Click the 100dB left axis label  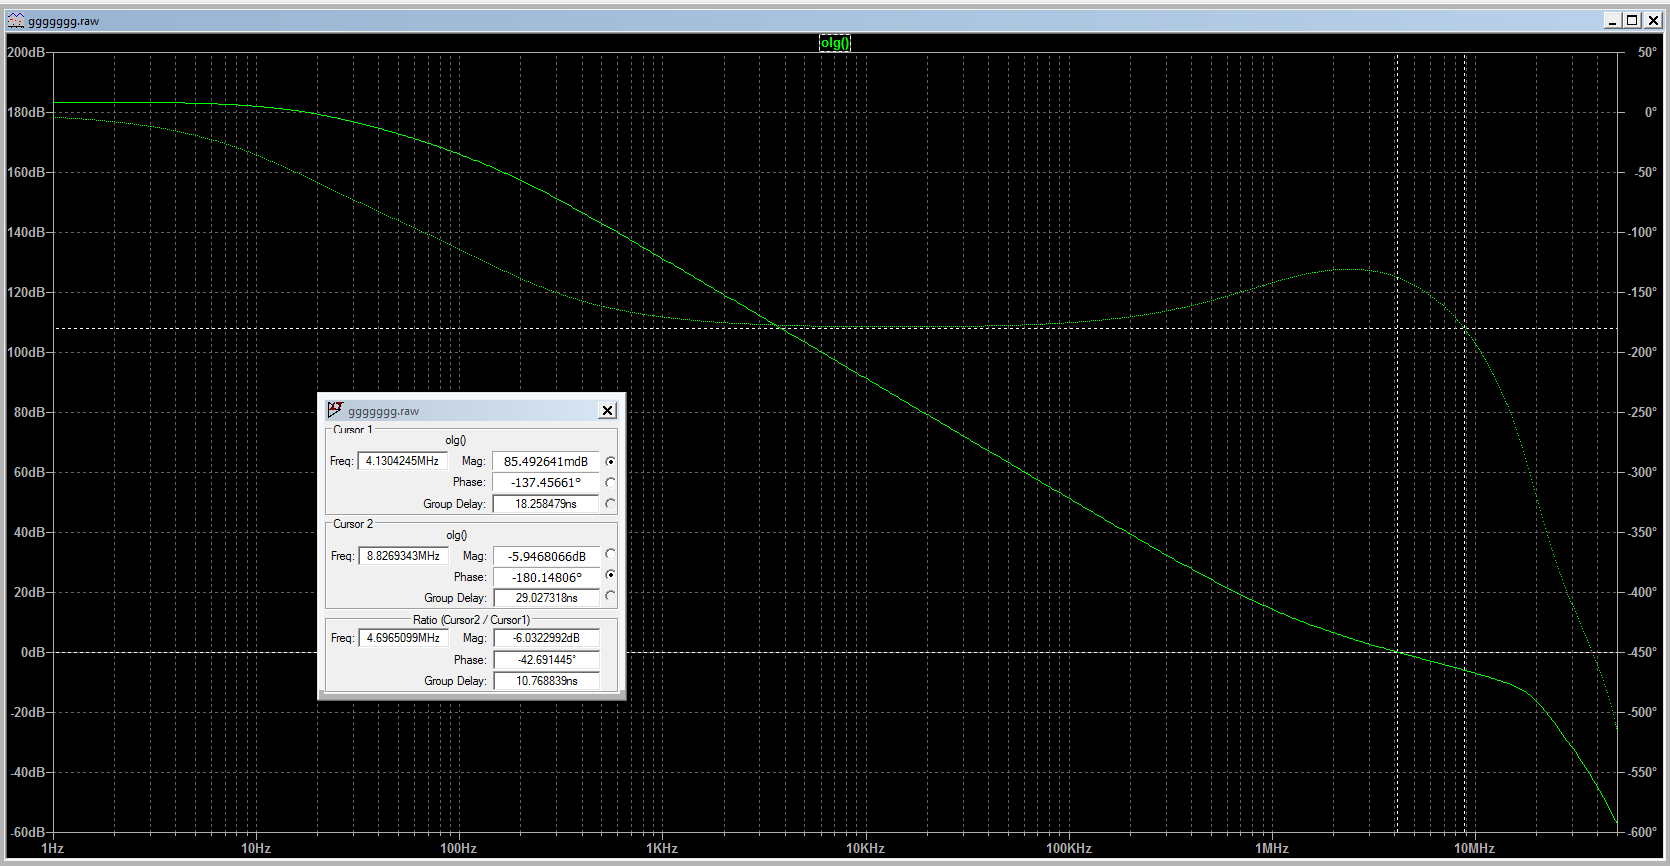click(26, 352)
